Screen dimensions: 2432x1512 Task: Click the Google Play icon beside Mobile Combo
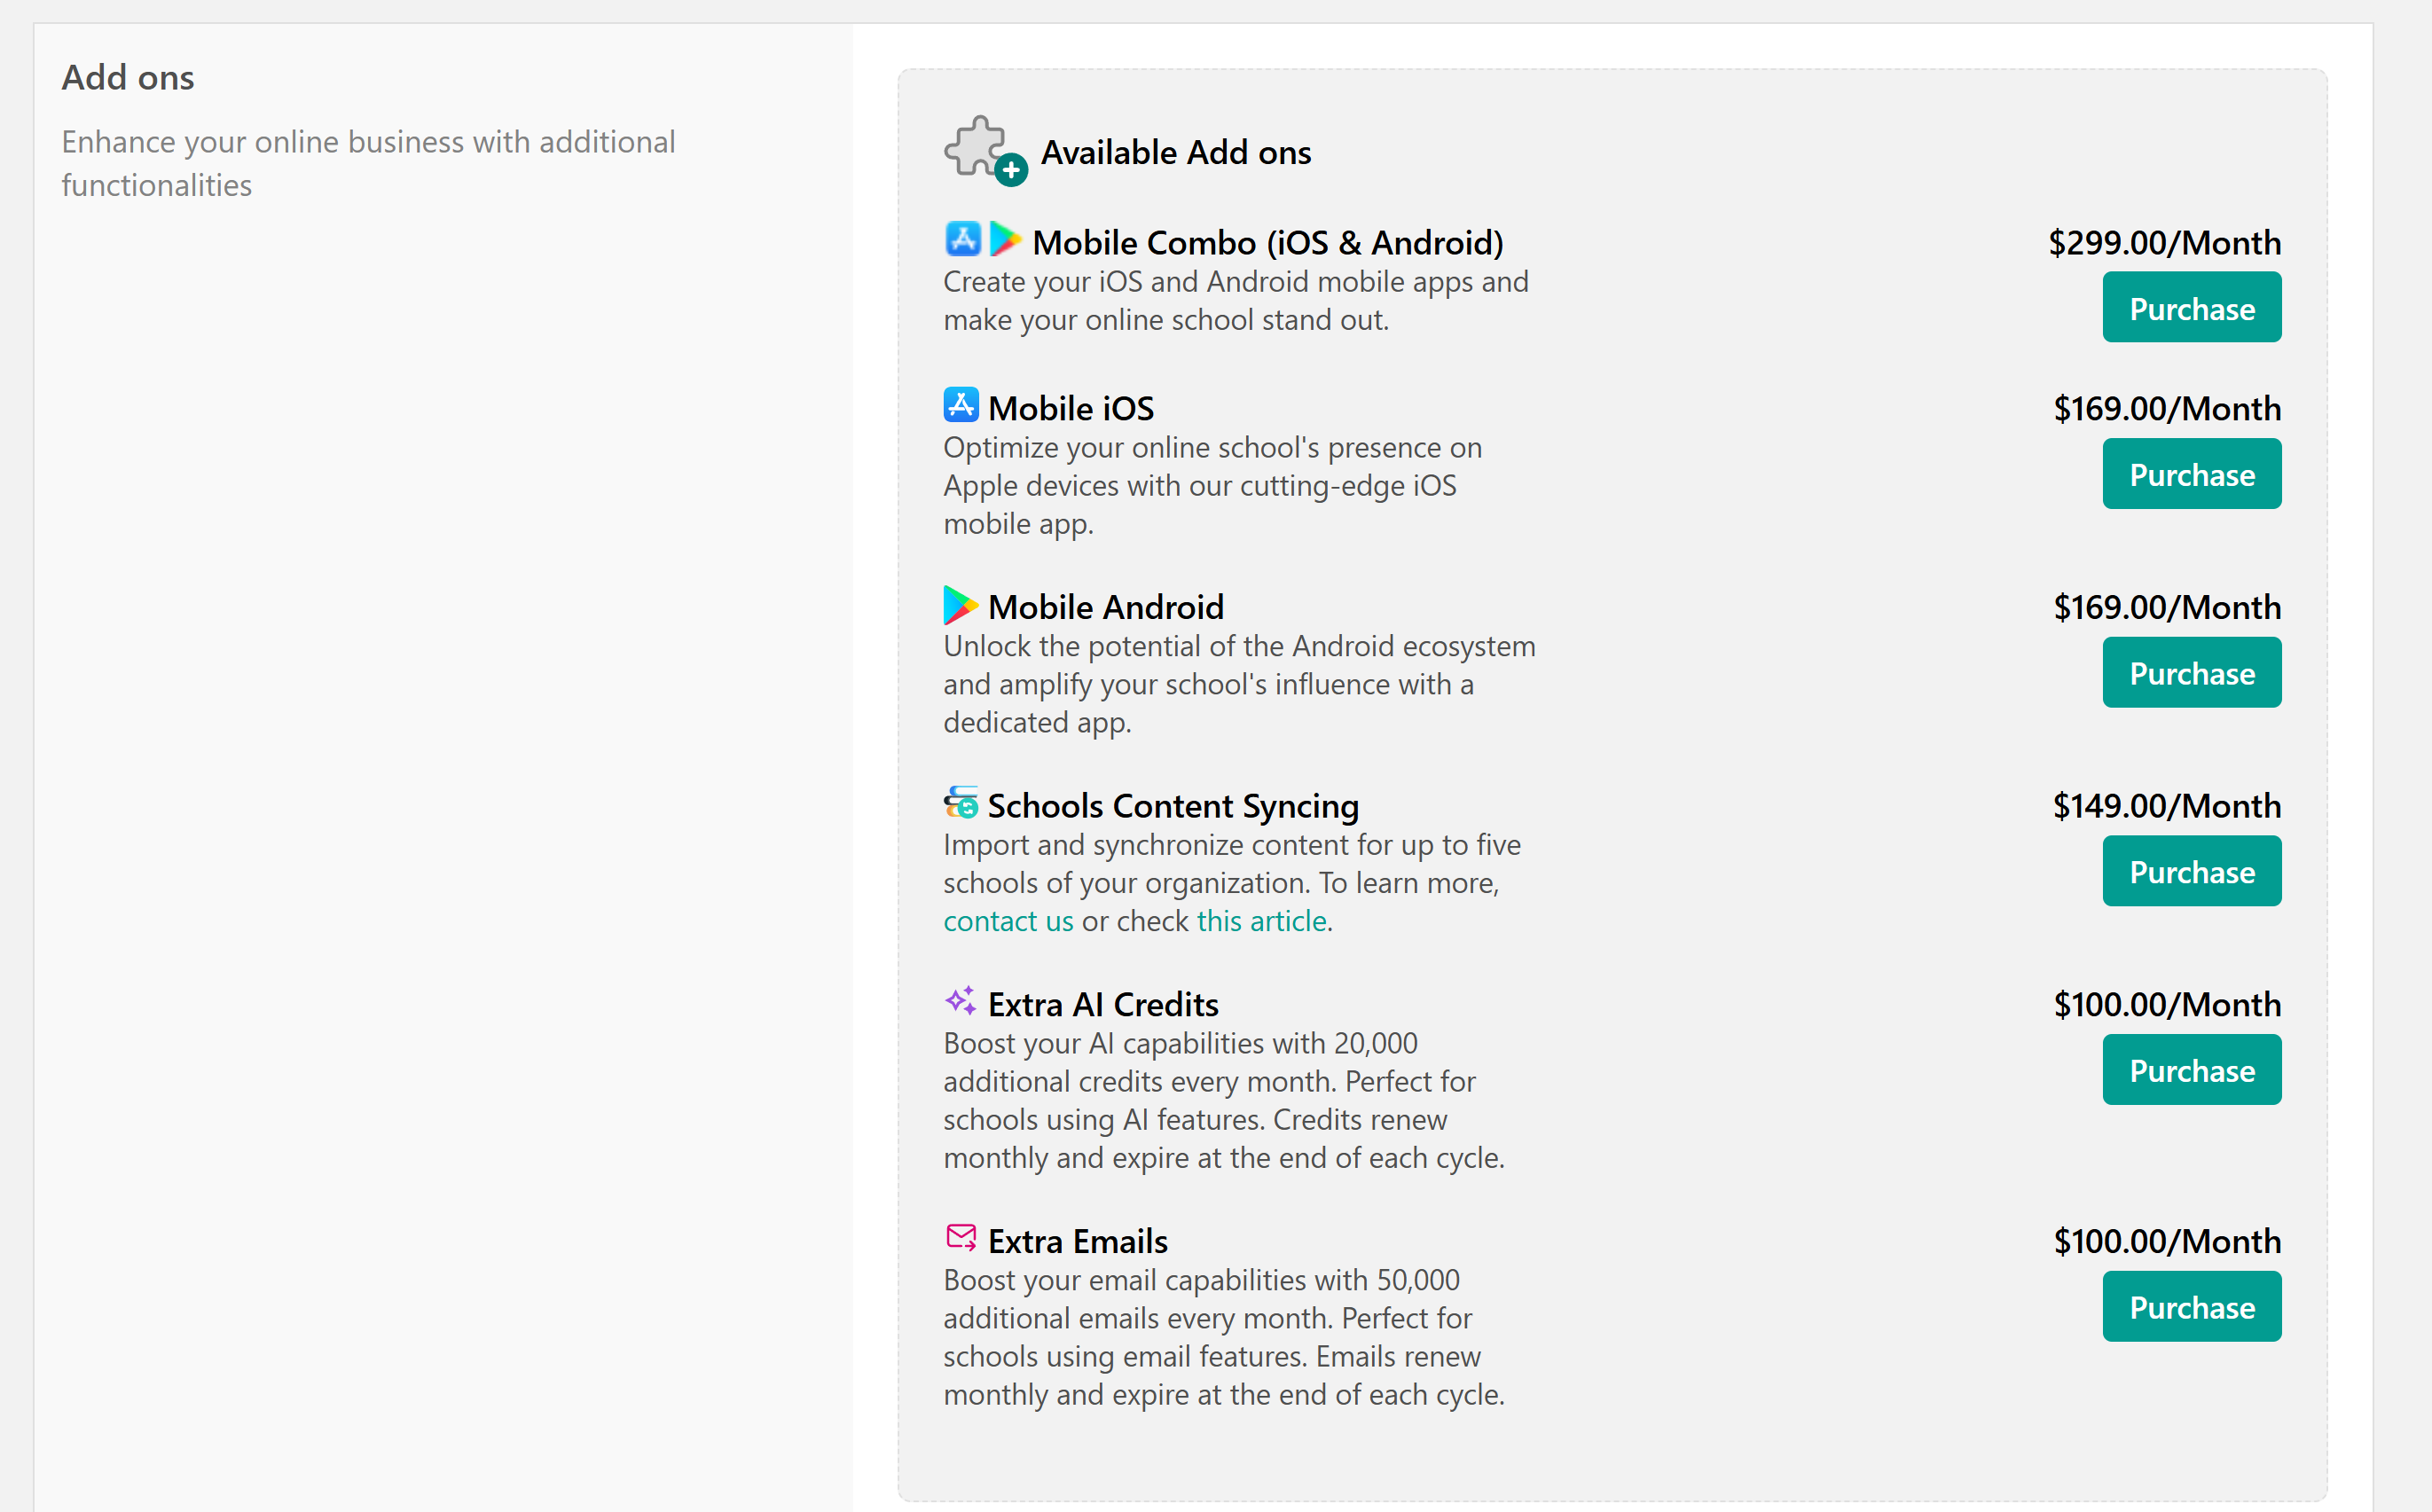(x=1004, y=240)
